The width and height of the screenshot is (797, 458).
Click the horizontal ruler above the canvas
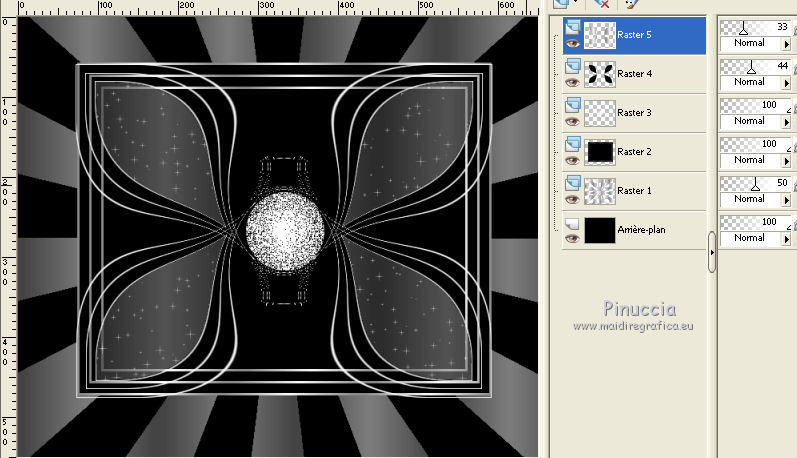(x=278, y=7)
